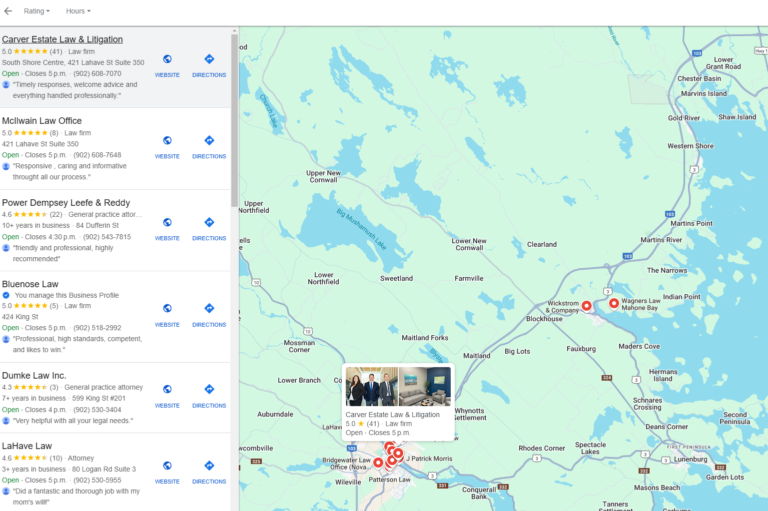Open website icon for Power Dempsey Leefe & Reddy
Screen dimensions: 768x511
[167, 222]
